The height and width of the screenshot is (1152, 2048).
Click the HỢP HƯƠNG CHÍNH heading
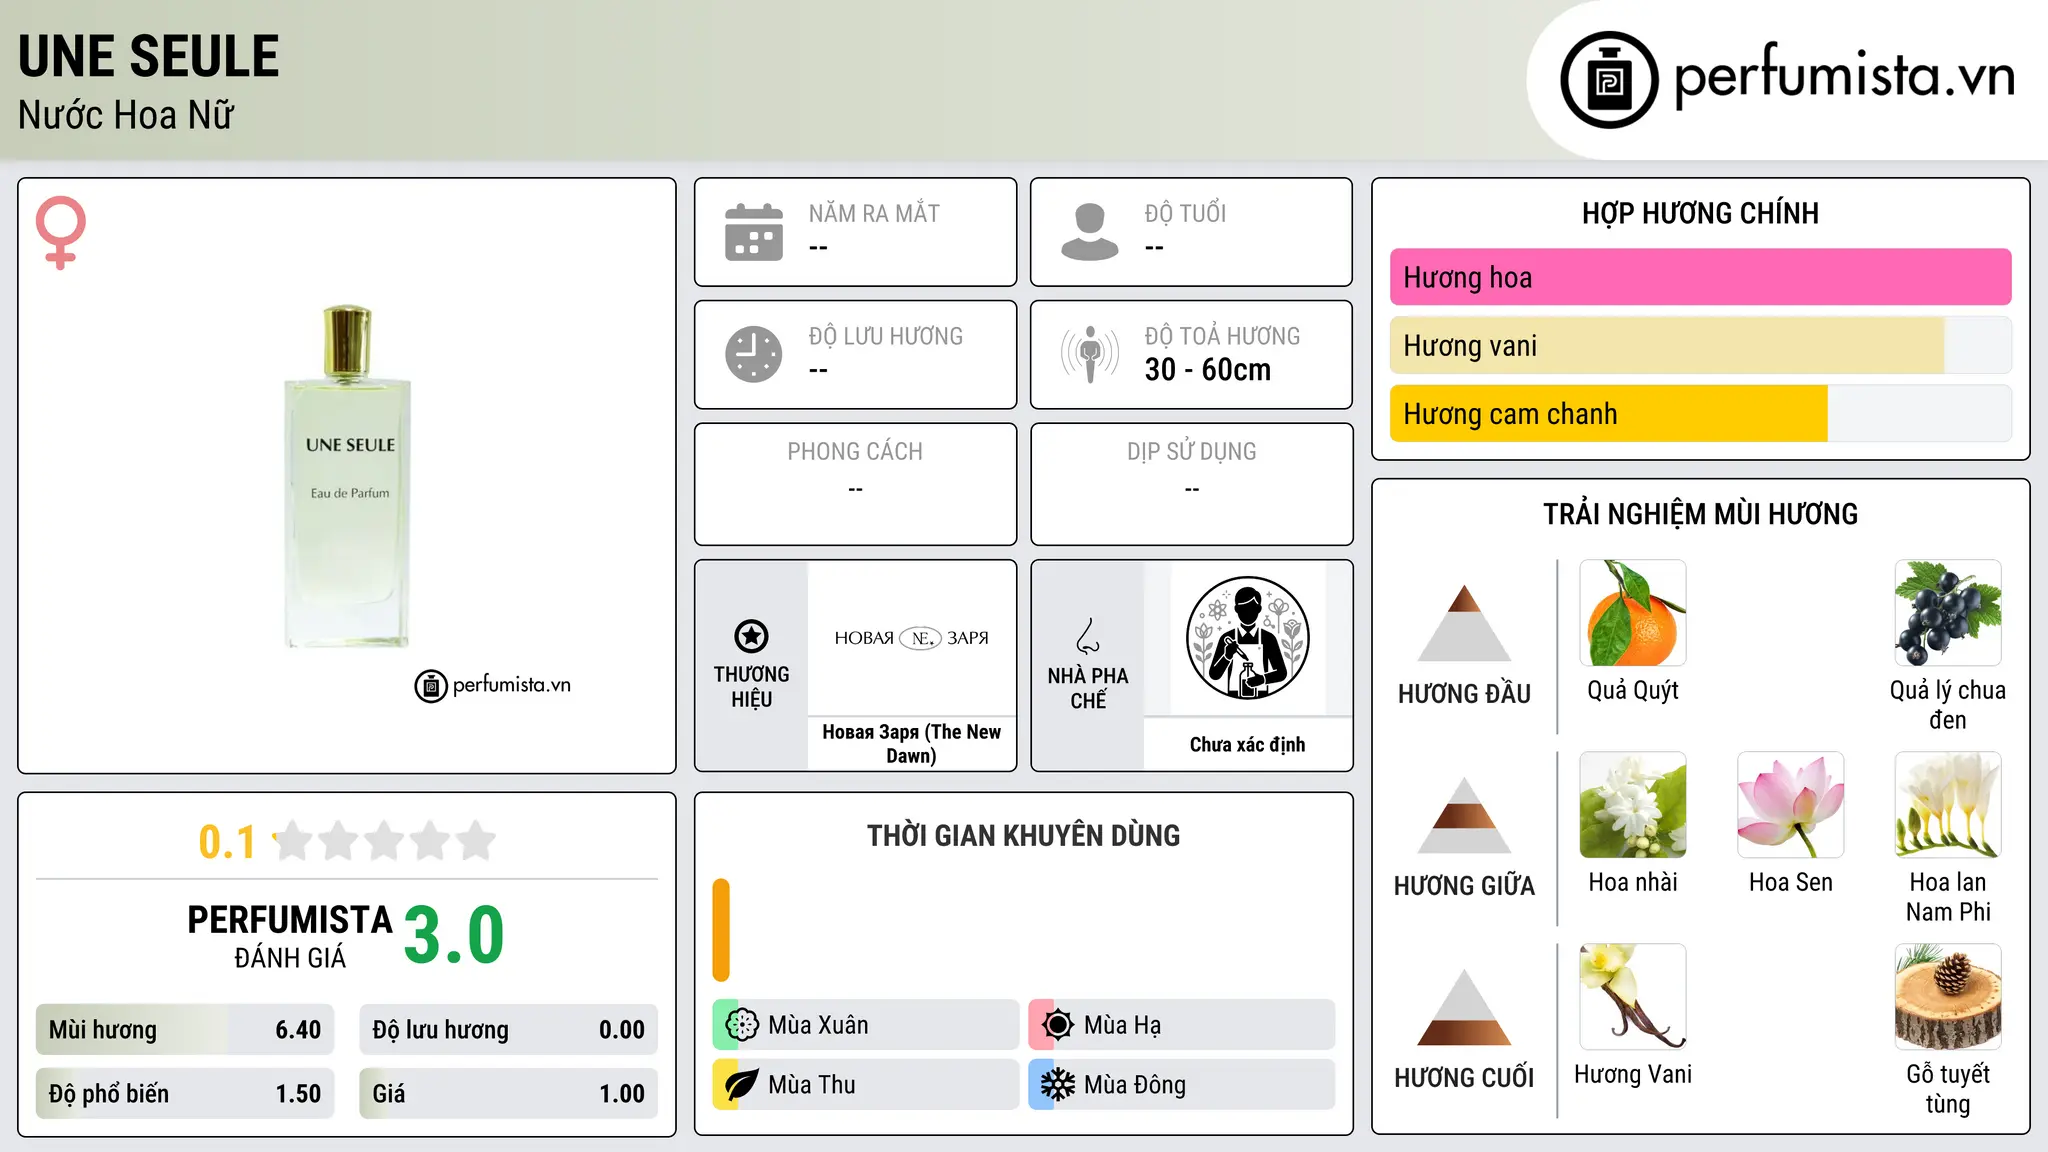(1700, 213)
